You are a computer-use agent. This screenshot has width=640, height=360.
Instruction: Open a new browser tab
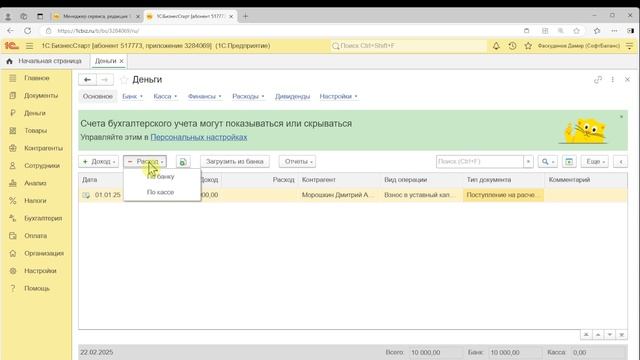(x=245, y=16)
